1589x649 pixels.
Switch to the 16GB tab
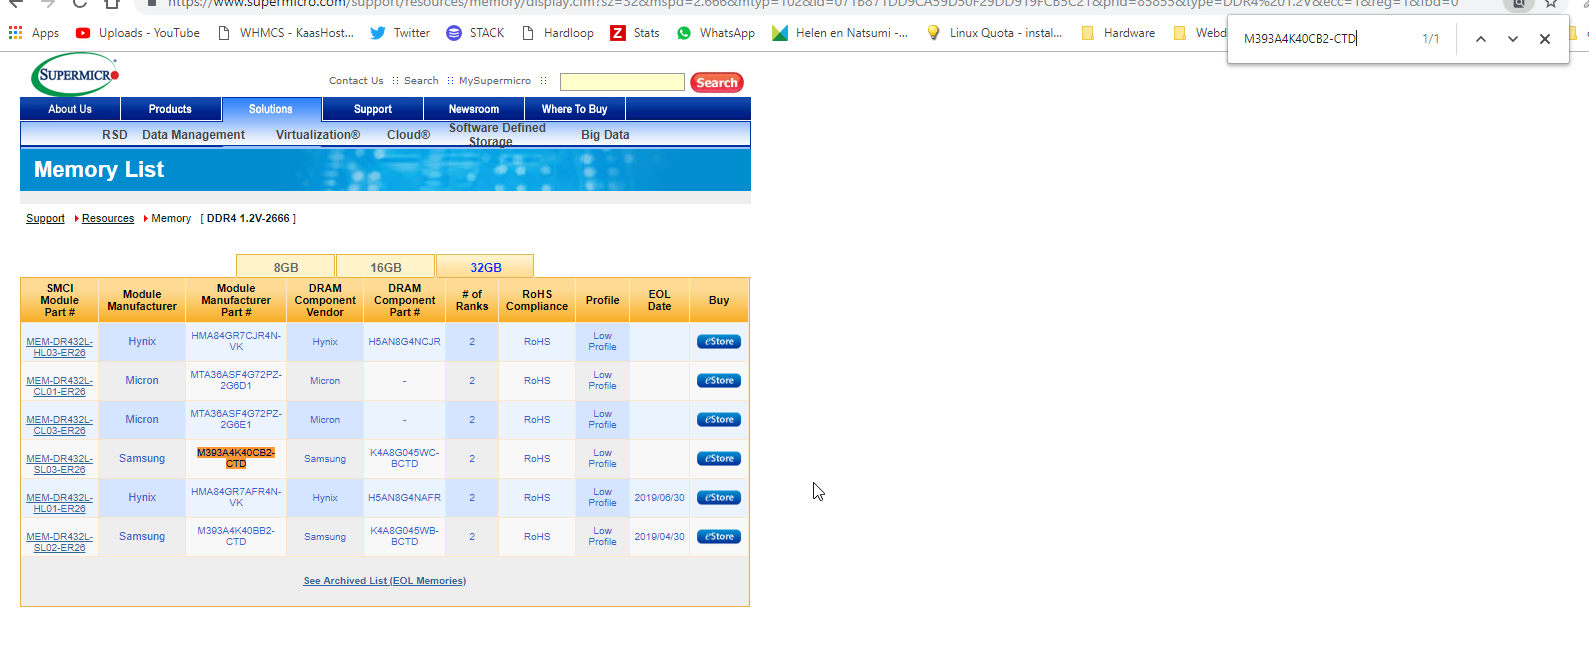(x=386, y=267)
